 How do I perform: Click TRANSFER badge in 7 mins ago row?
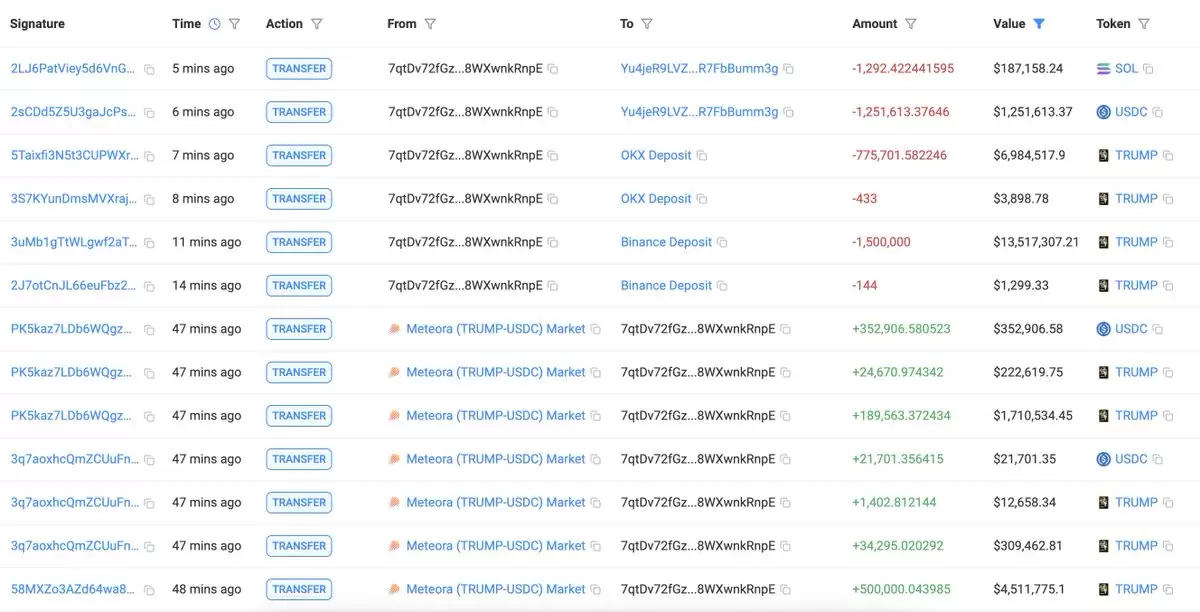(299, 155)
